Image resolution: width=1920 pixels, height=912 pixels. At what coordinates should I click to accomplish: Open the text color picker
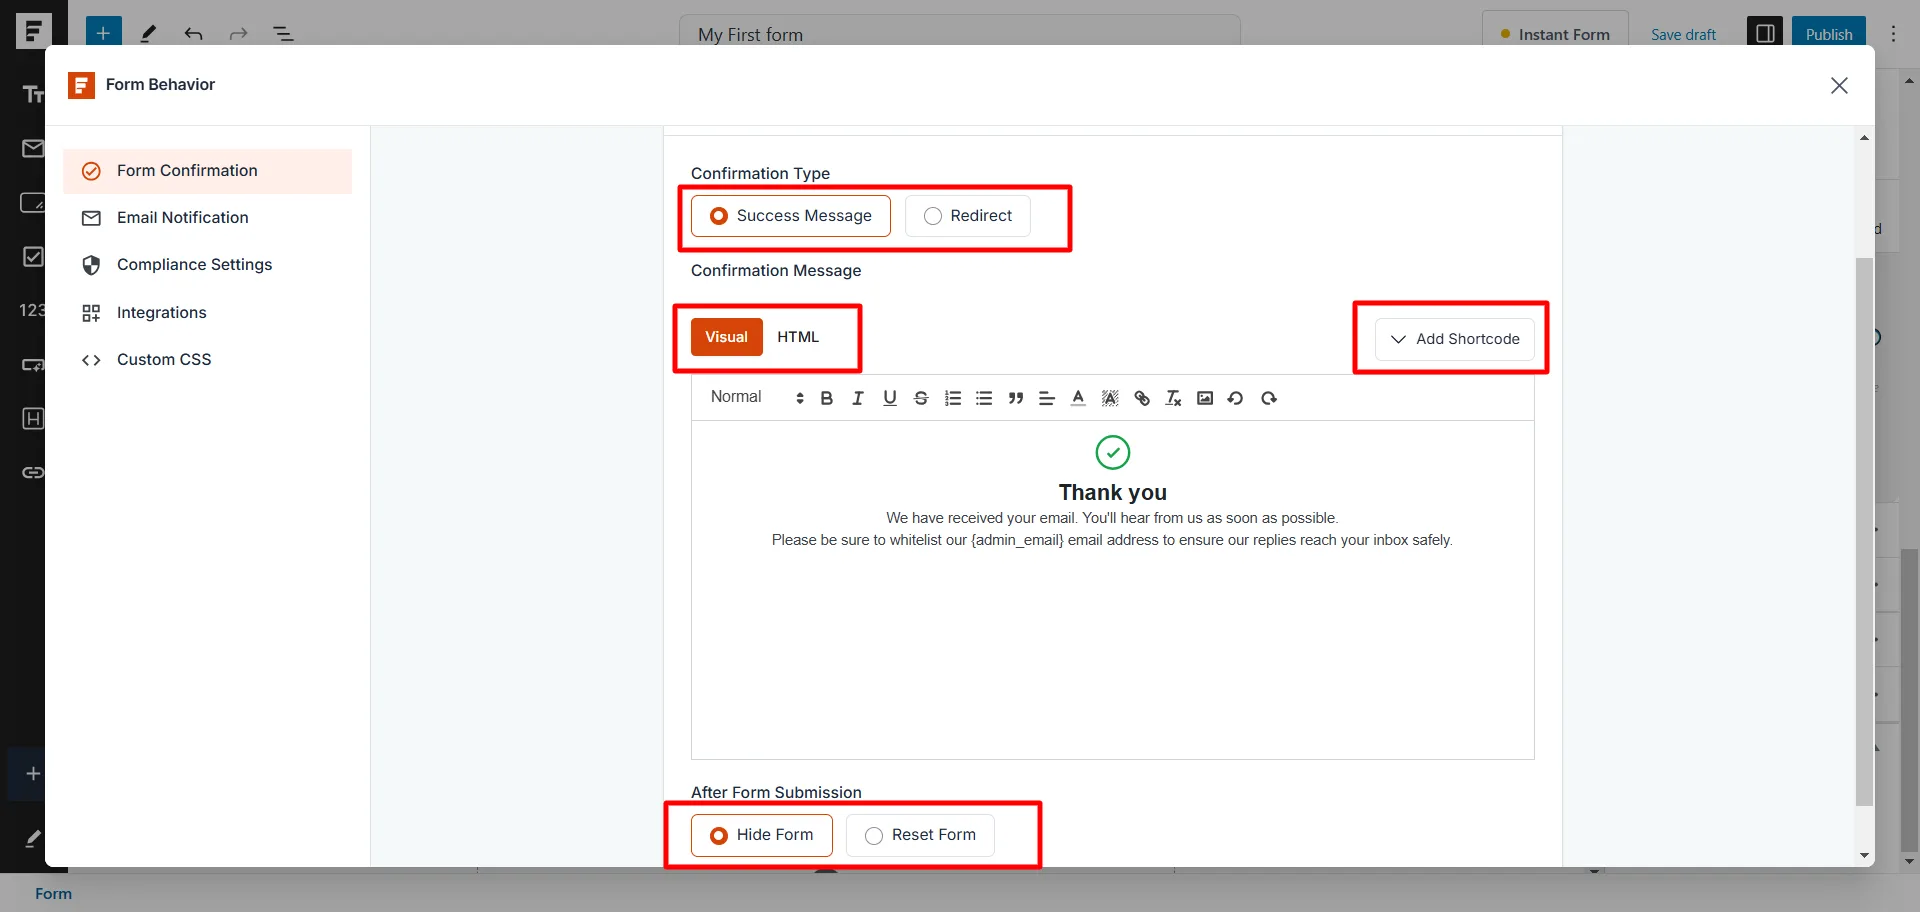[x=1078, y=398]
